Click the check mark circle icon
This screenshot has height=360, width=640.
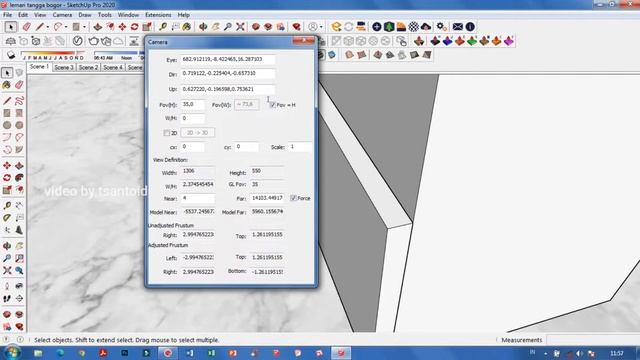click(x=78, y=41)
